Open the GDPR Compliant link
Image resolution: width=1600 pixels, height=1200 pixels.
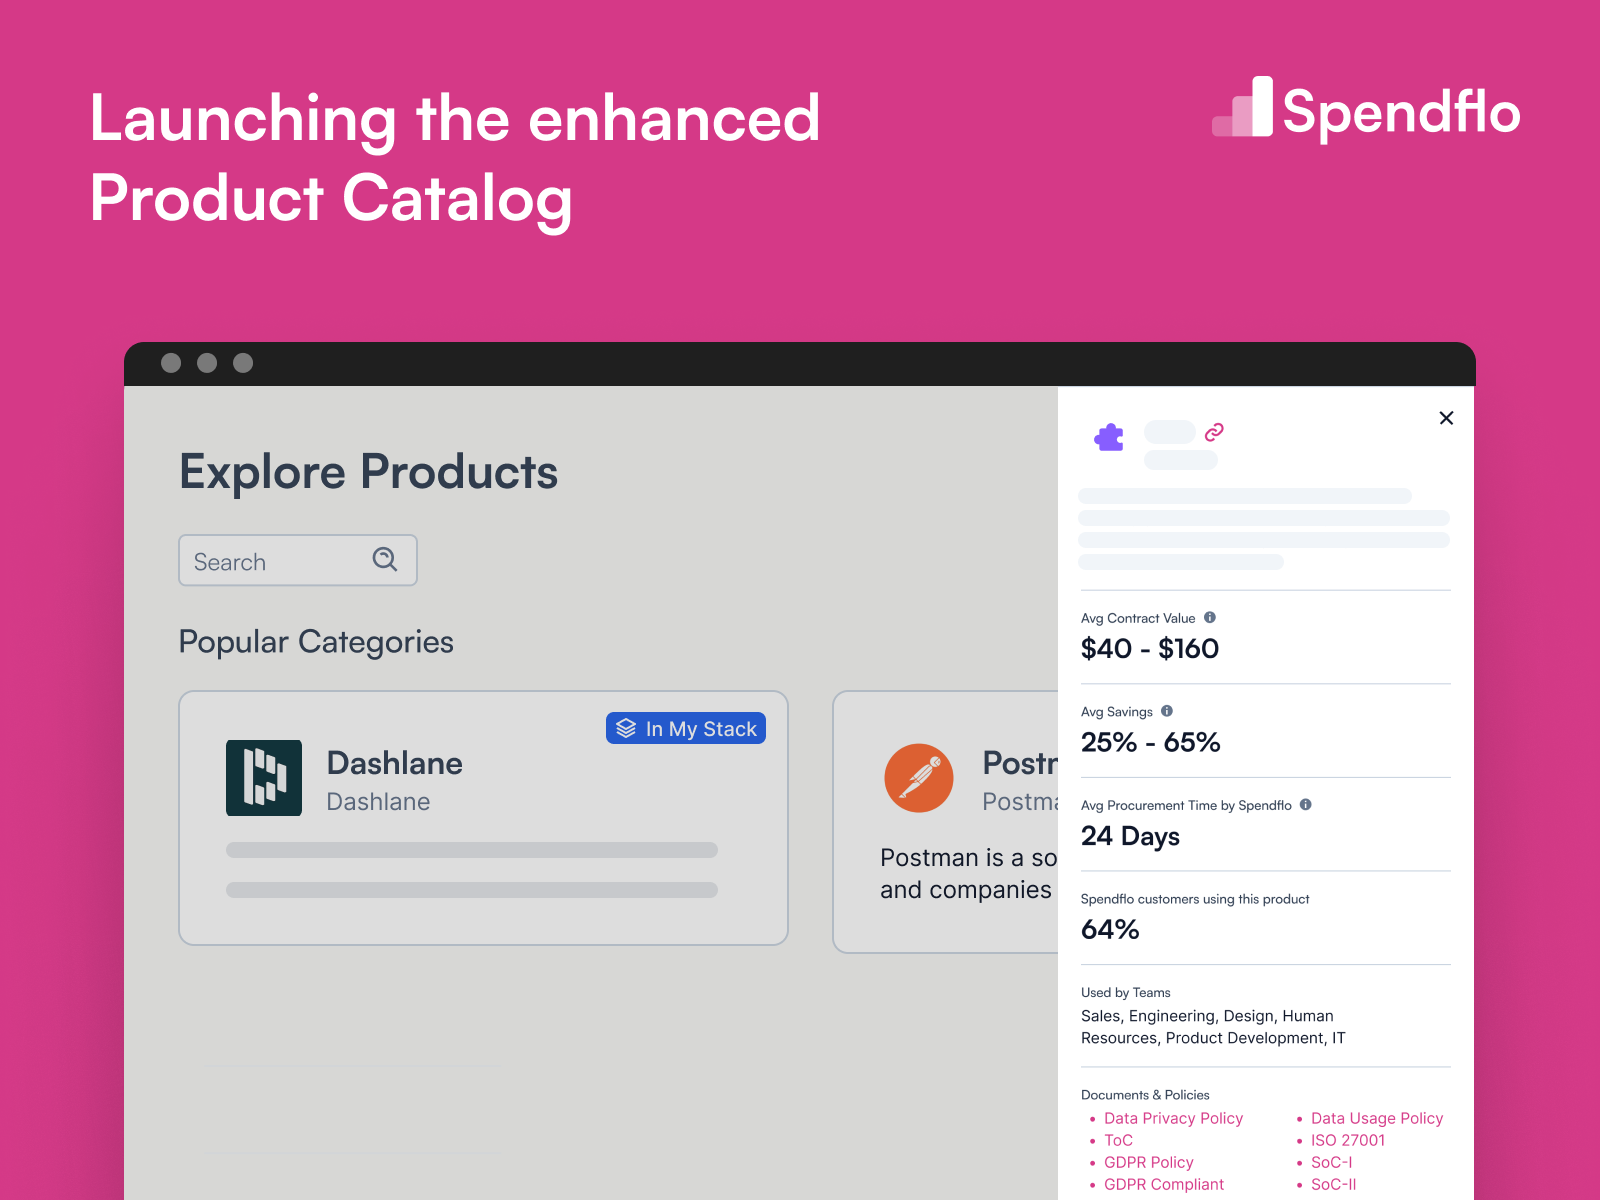1164,1184
